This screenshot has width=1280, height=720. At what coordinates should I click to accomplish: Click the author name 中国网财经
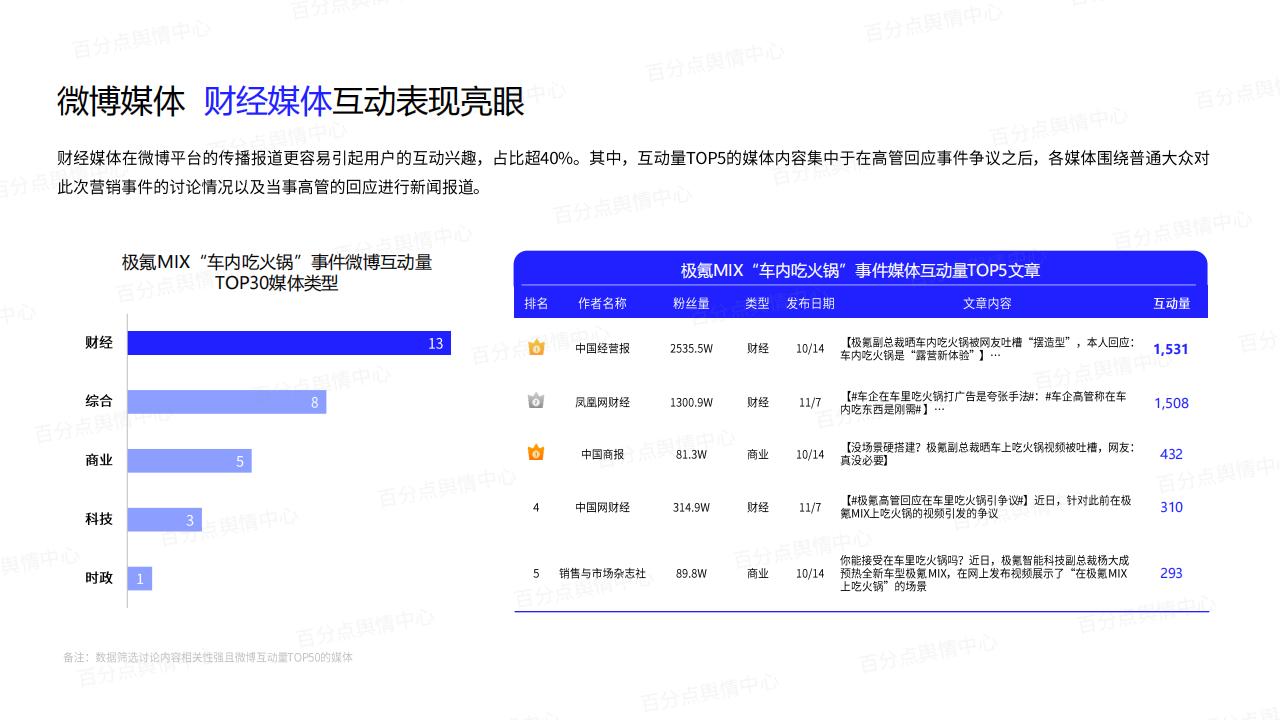(602, 507)
